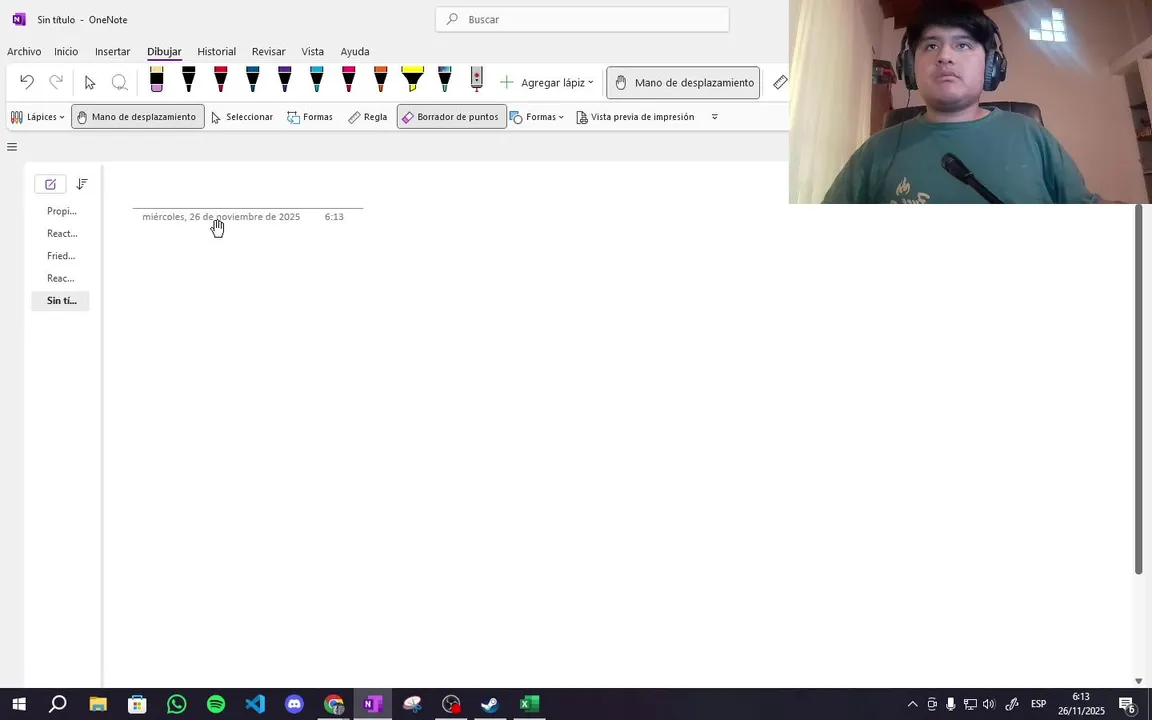Open Spotify from the taskbar
The image size is (1152, 720).
pos(215,704)
